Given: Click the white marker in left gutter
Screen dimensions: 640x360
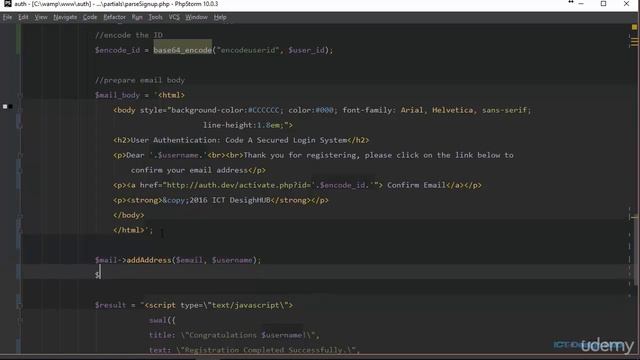Looking at the screenshot, I should pos(5,107).
